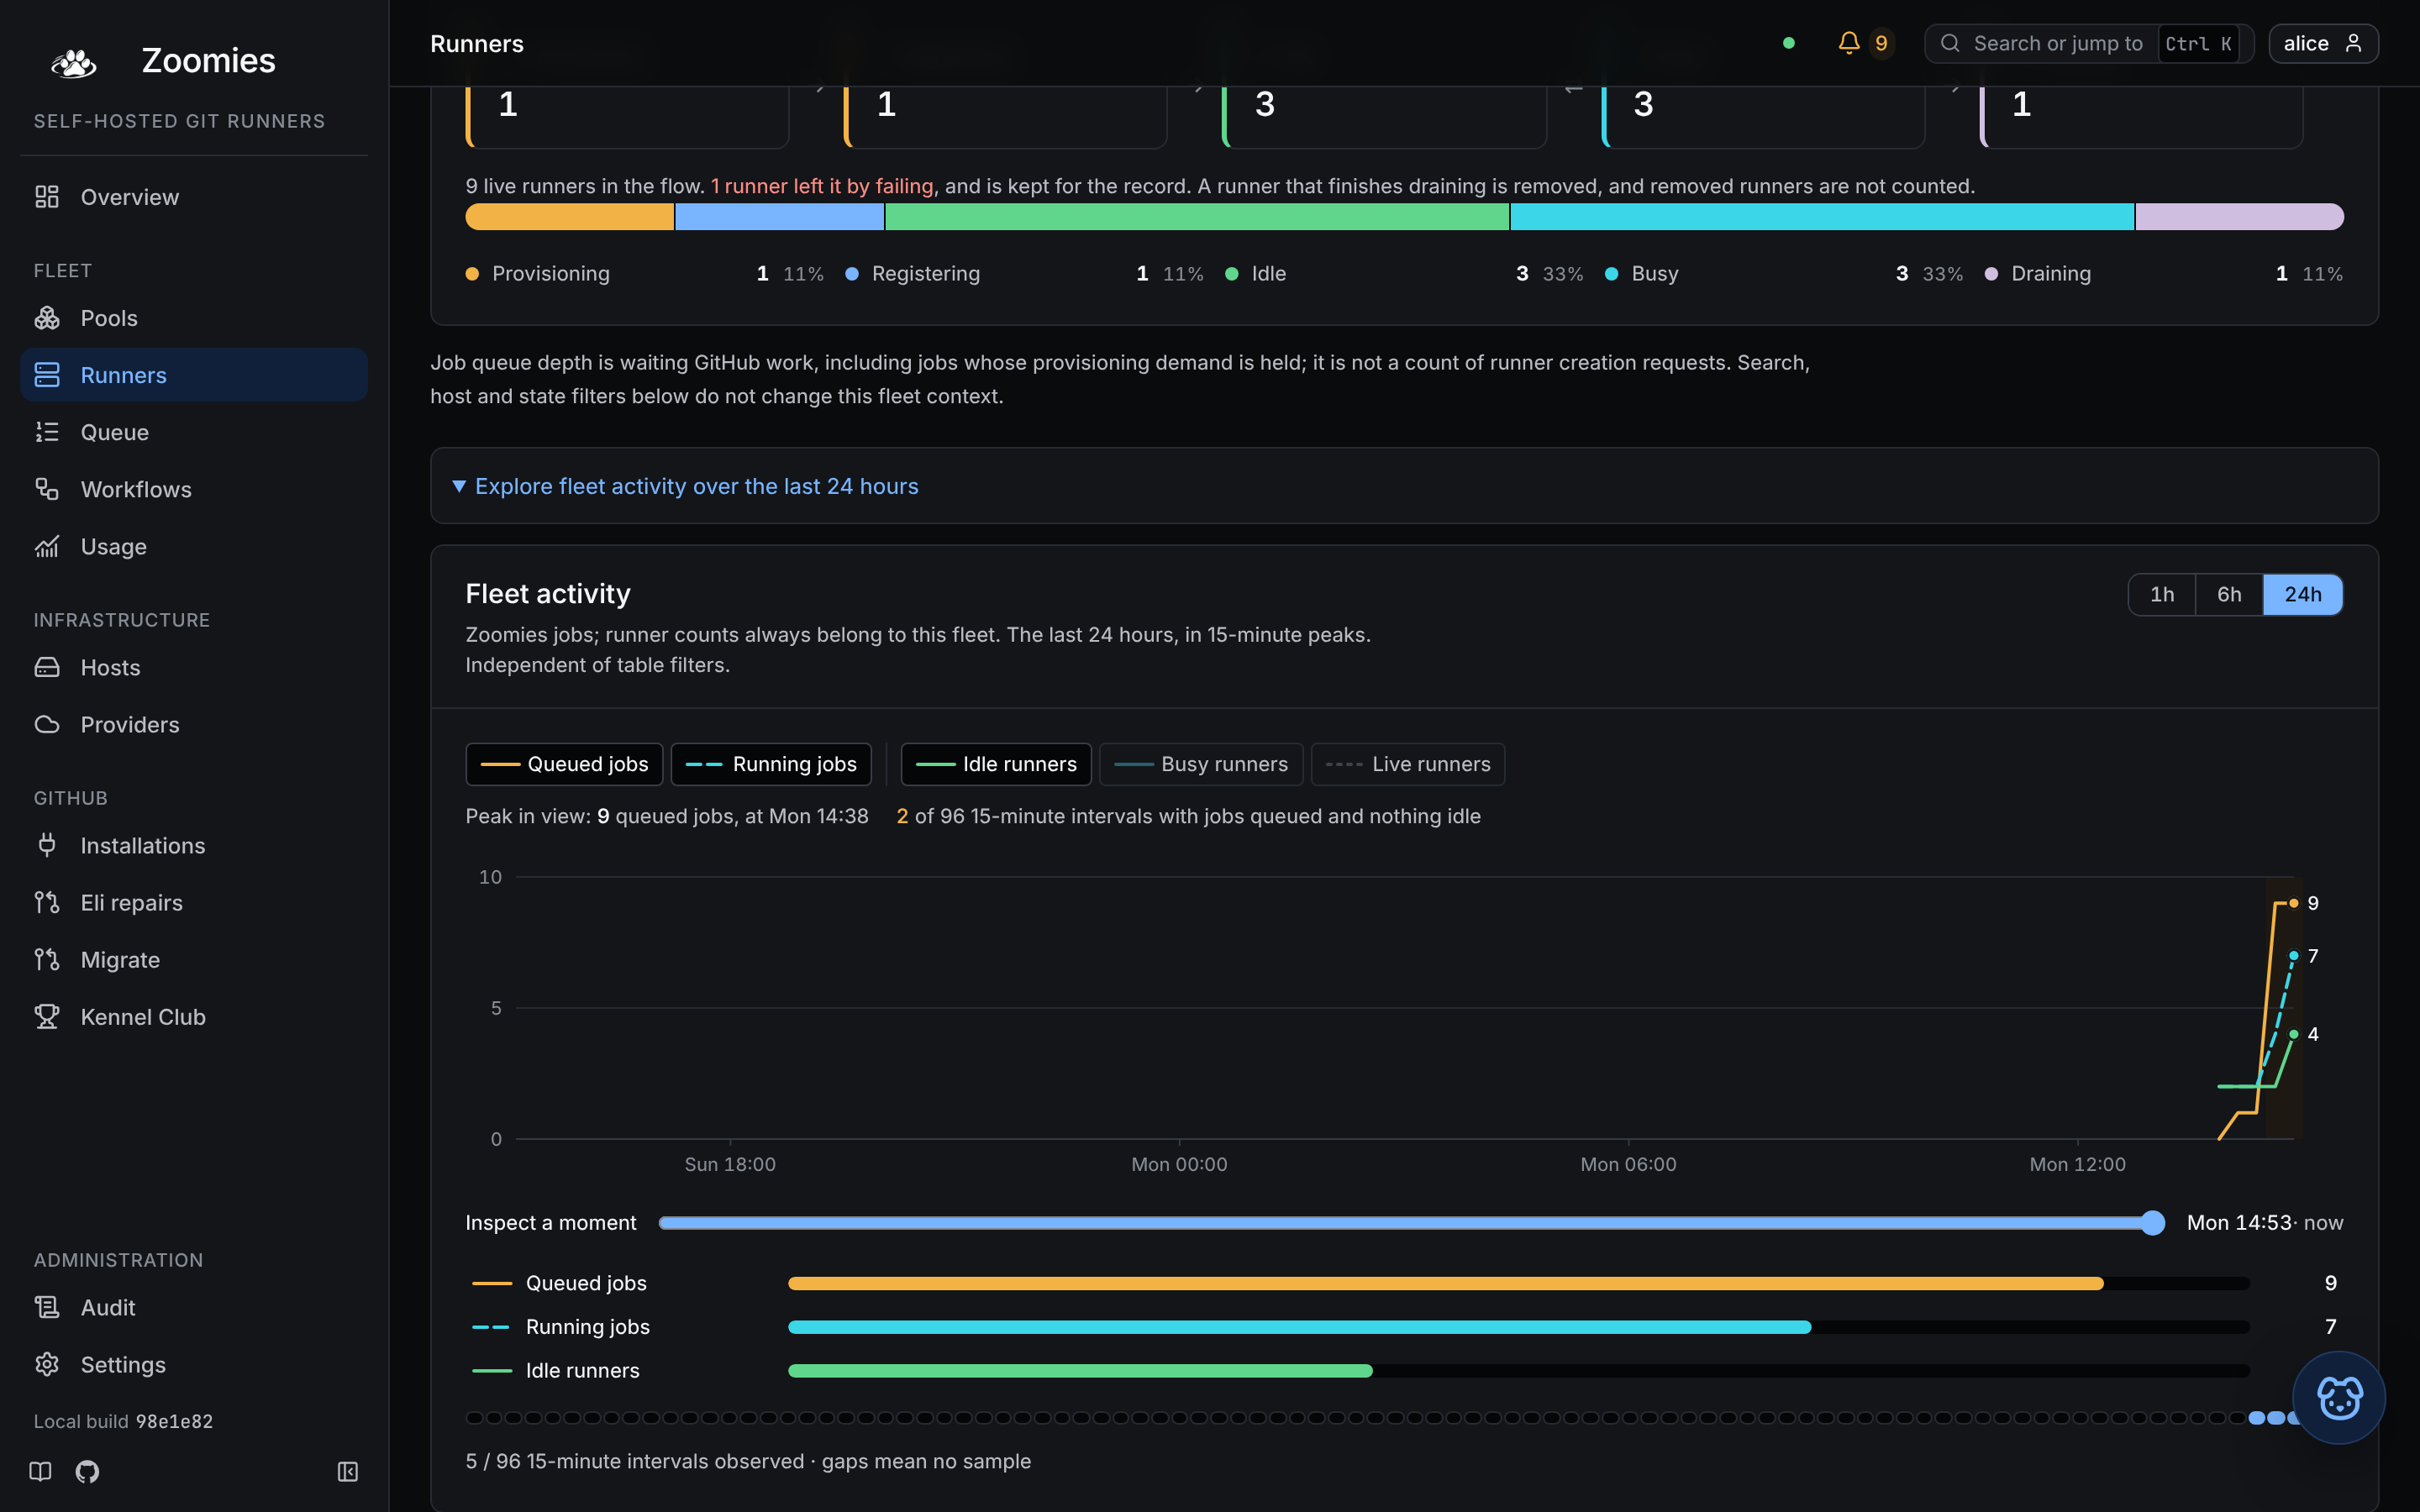This screenshot has height=1512, width=2420.
Task: Open notifications bell with 9 alerts
Action: click(1865, 43)
